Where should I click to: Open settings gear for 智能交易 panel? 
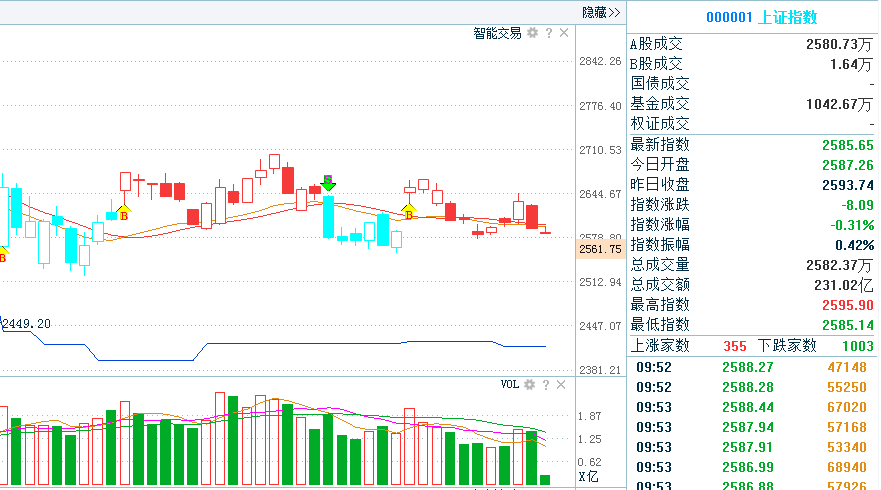[x=532, y=33]
